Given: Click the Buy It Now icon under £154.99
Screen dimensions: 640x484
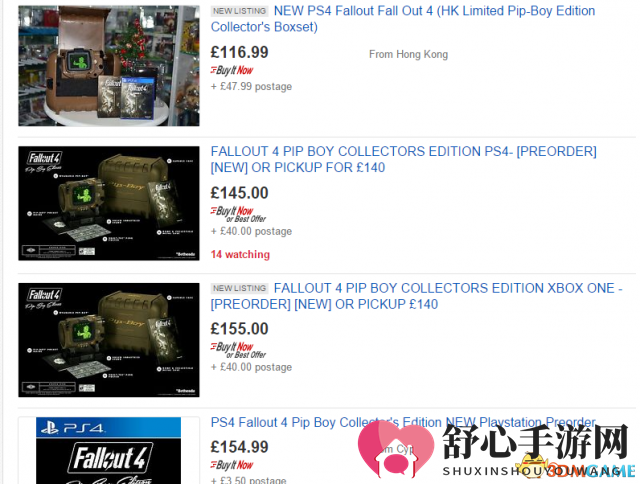Looking at the screenshot, I should [x=232, y=465].
